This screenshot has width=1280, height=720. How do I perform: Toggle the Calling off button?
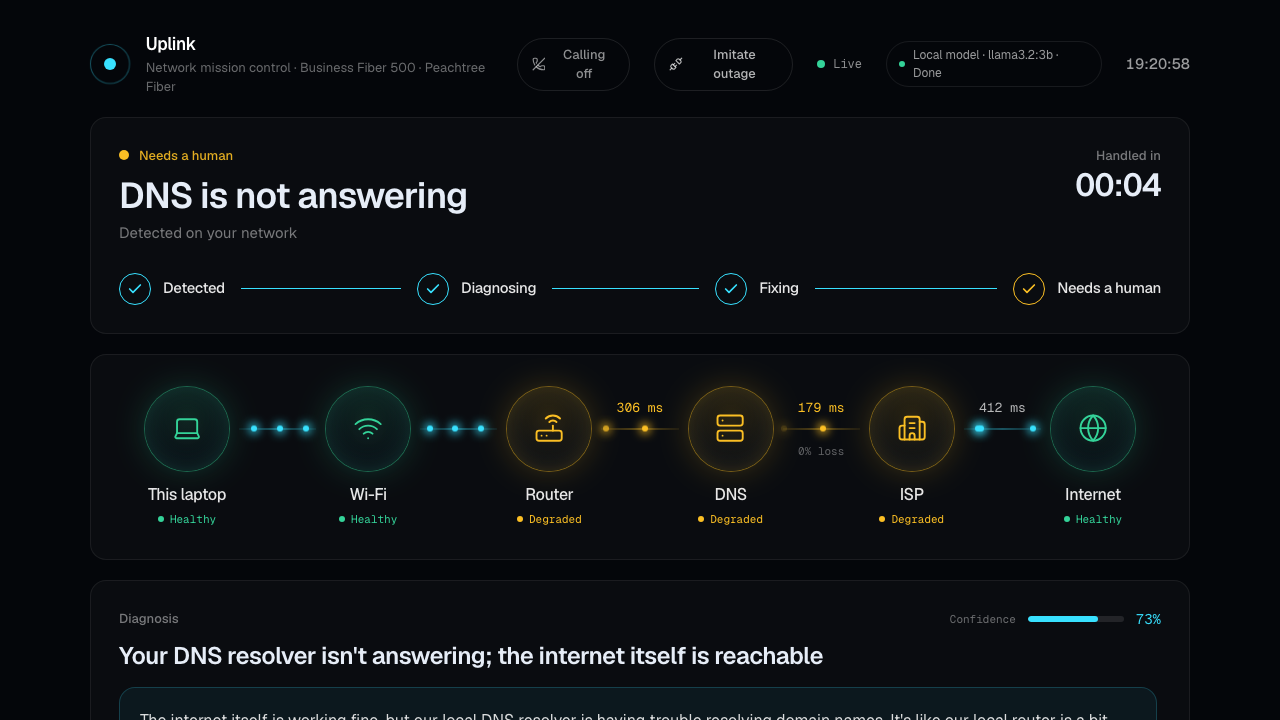(x=573, y=64)
